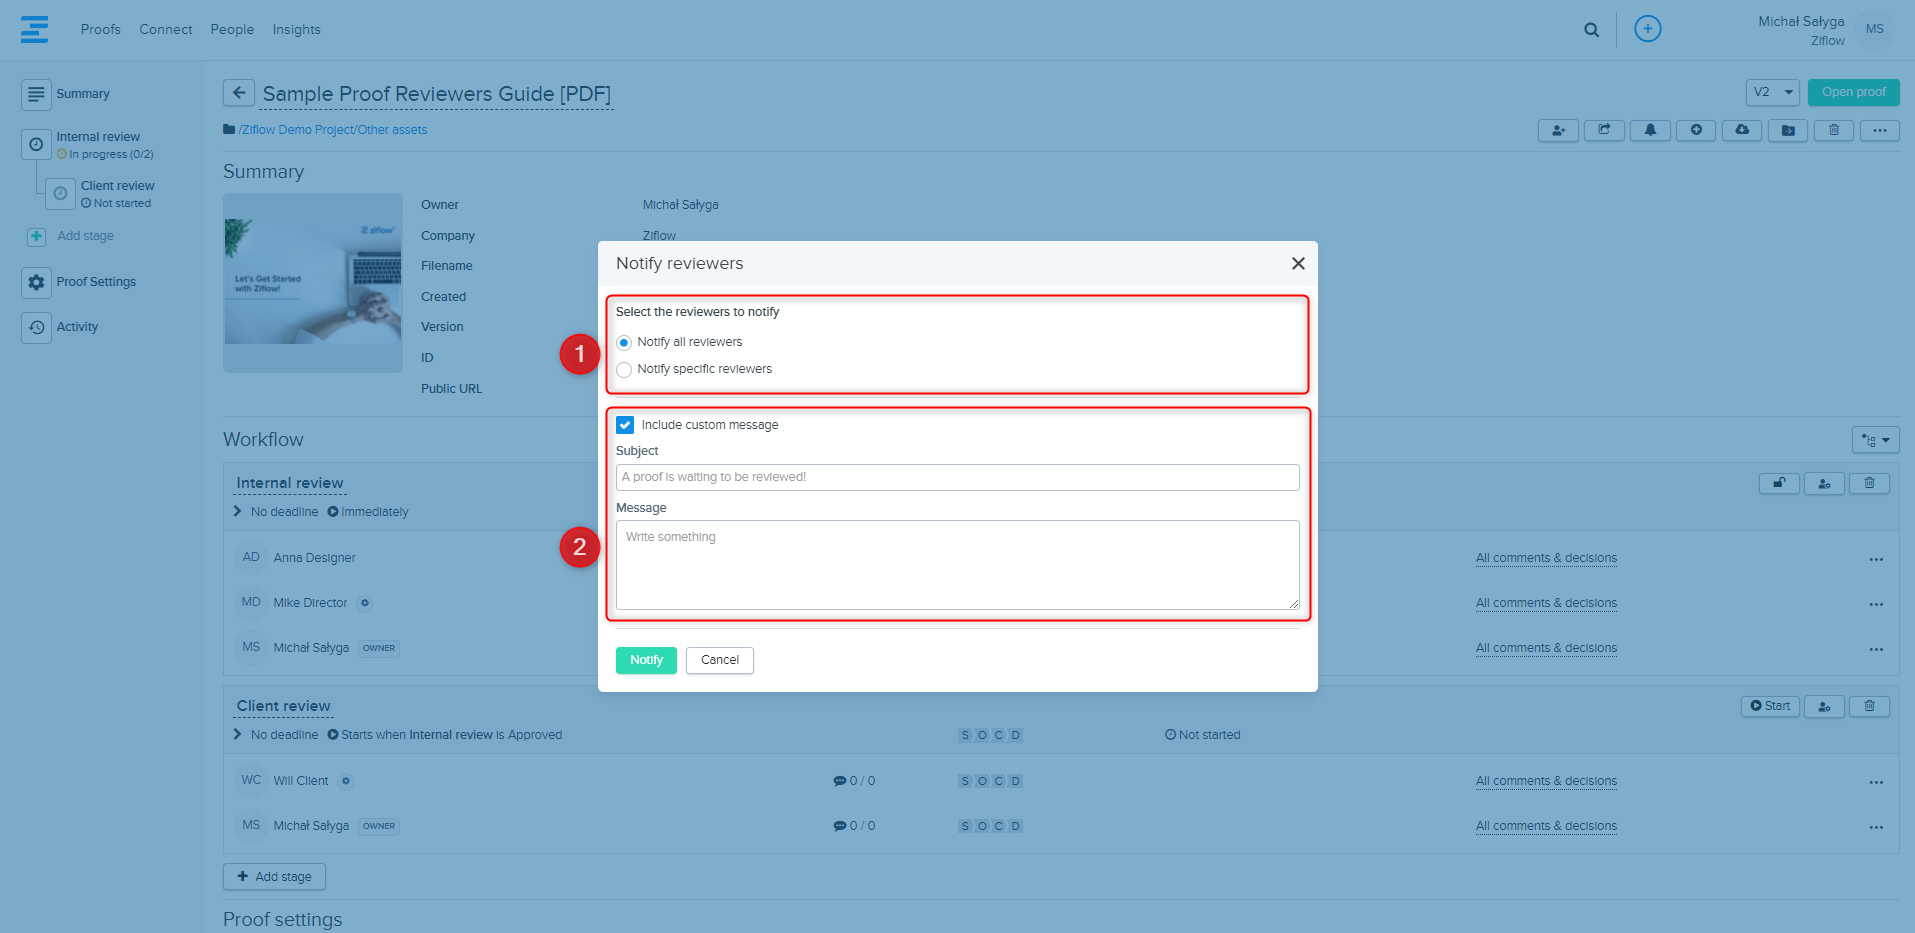
Task: Click the Subject input field
Action: (x=957, y=477)
